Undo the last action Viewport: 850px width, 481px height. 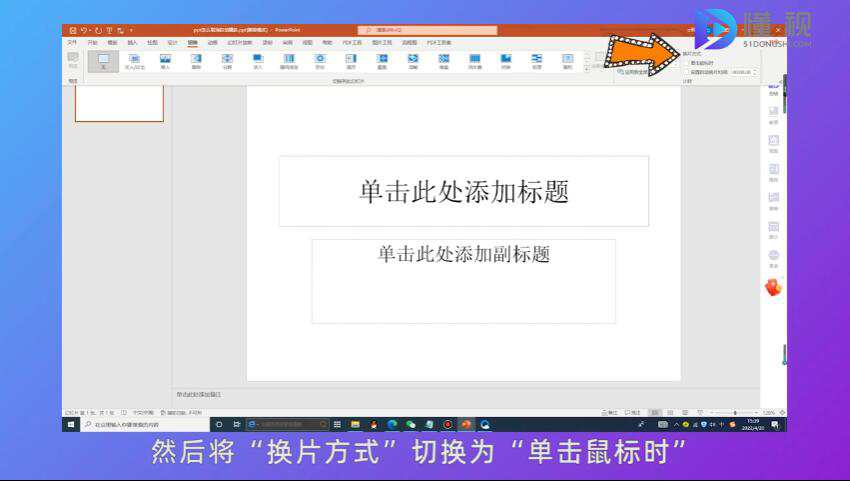pyautogui.click(x=84, y=30)
